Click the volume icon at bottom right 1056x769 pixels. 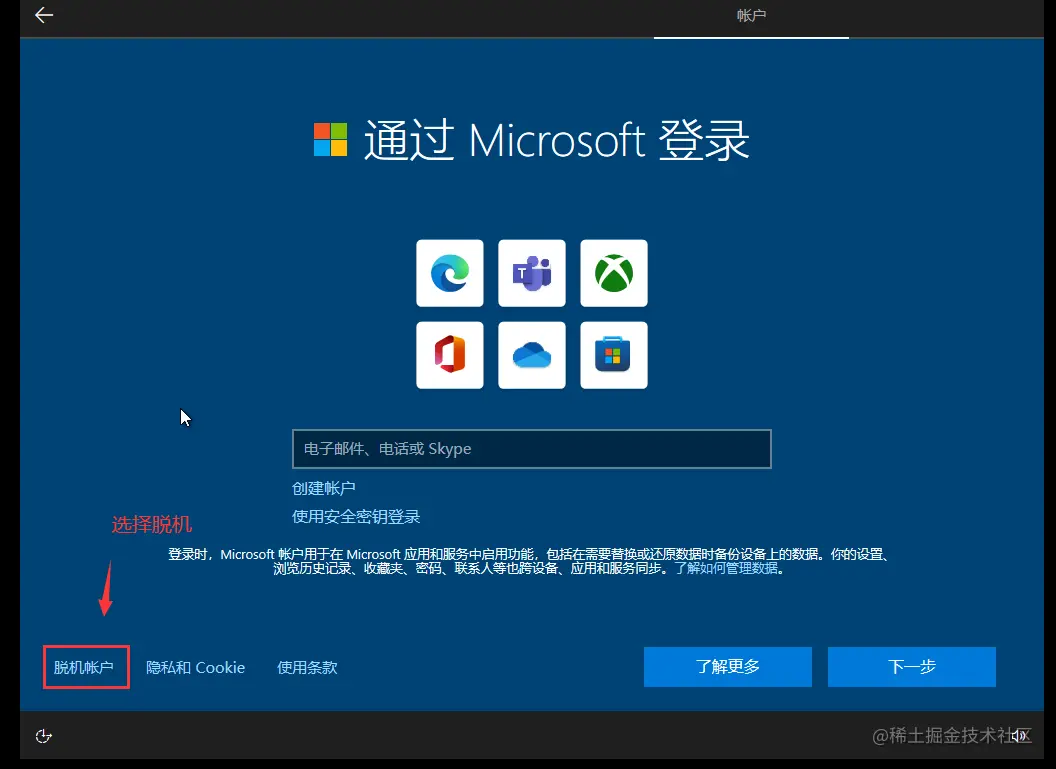(x=1019, y=736)
